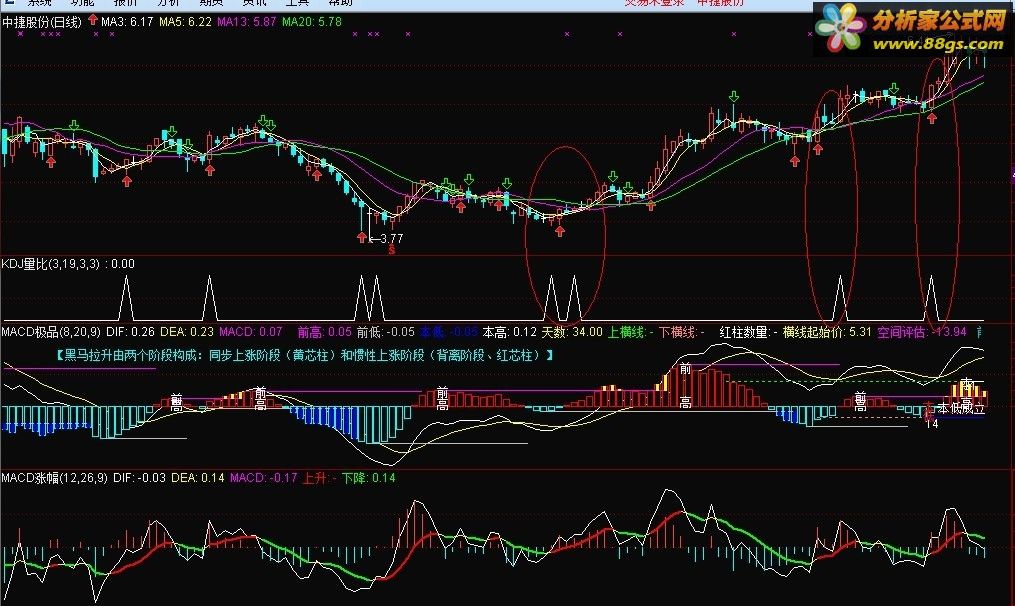Image resolution: width=1015 pixels, height=606 pixels.
Task: Click the purple MACD: 0.07 value
Action: pyautogui.click(x=251, y=331)
